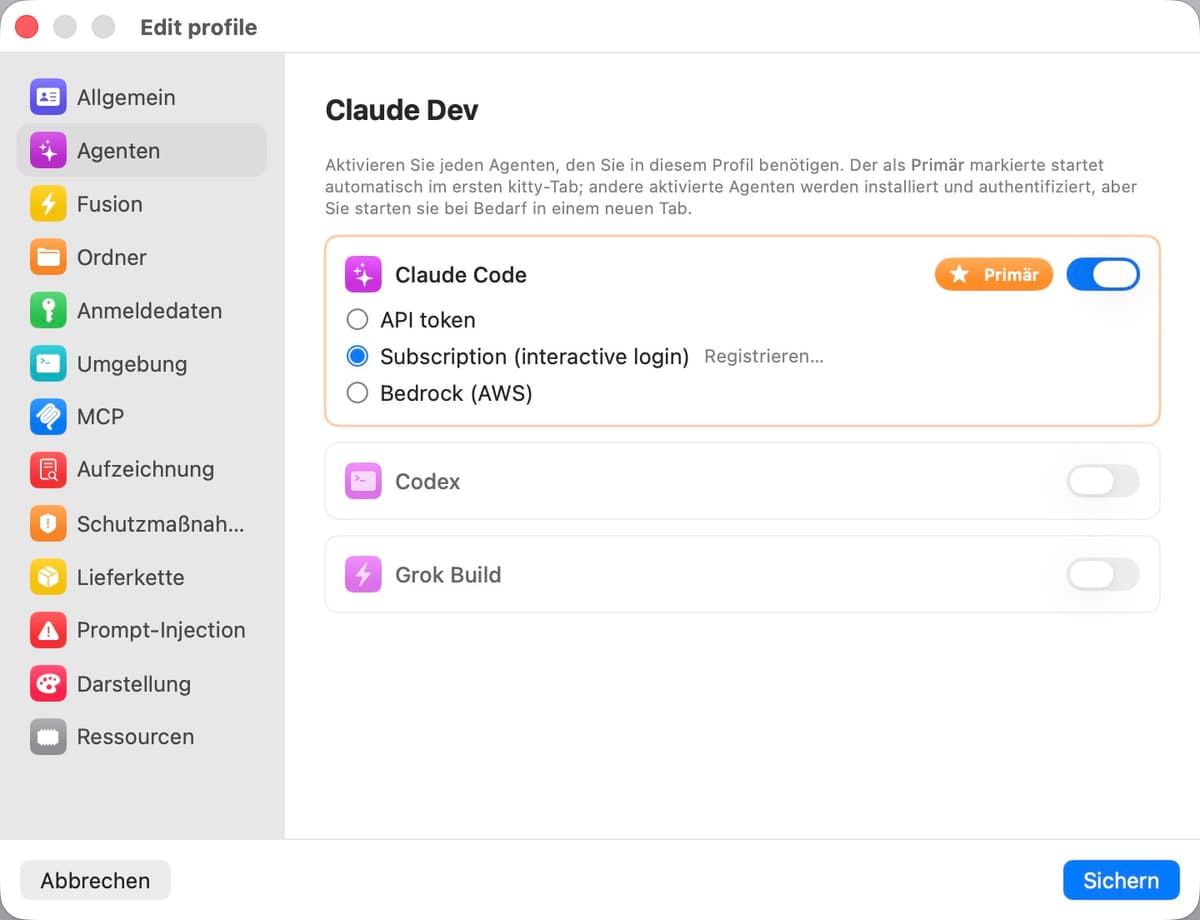Click the Allgemein ID card icon

point(48,97)
